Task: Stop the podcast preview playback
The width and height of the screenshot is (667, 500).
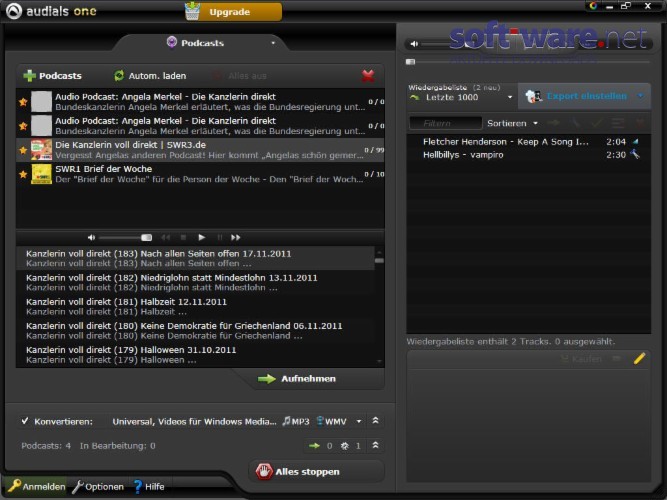Action: pos(183,237)
